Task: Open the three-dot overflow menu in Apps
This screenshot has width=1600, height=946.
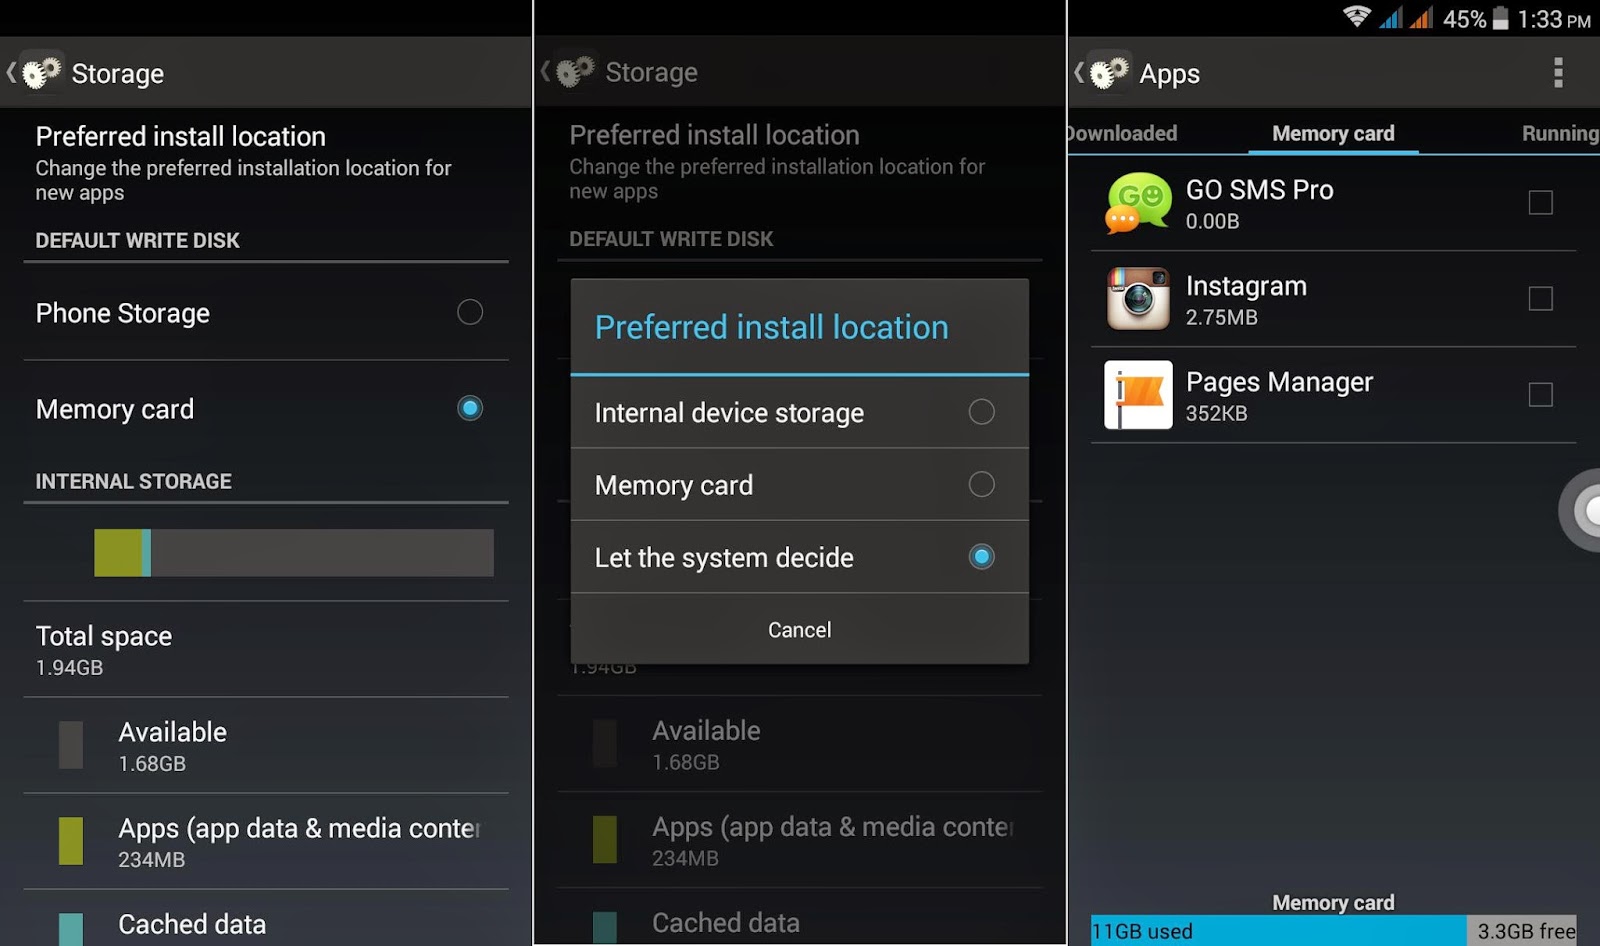Action: point(1558,72)
